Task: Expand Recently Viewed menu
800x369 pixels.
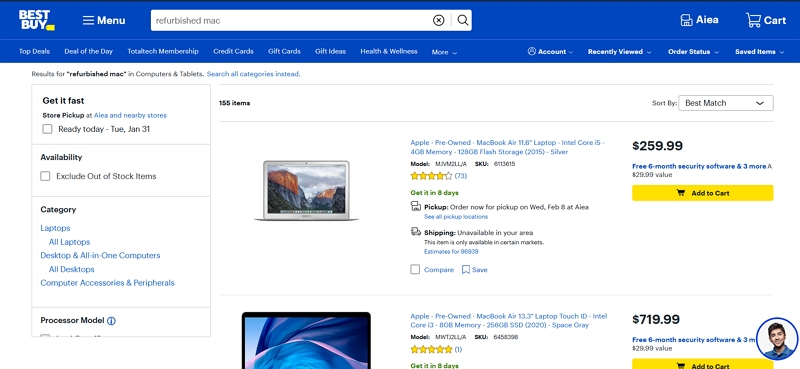Action: pos(619,52)
